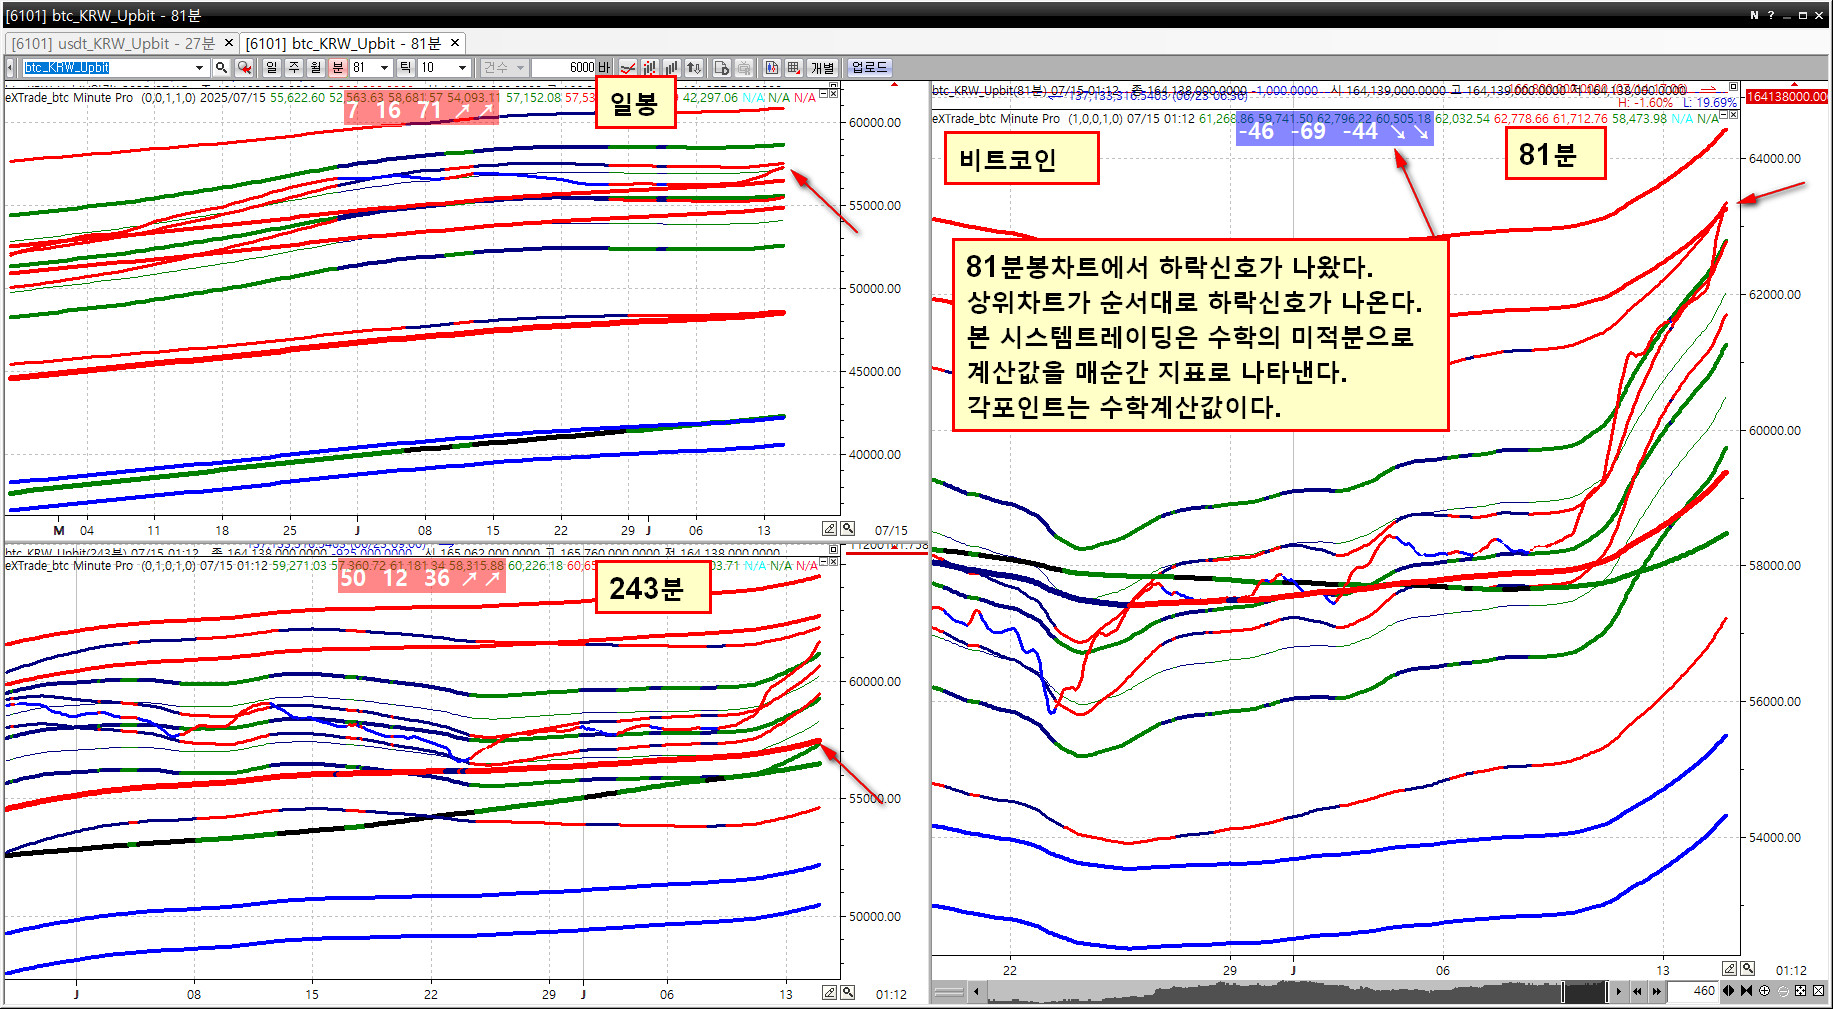Switch to usdt_KRW_Upbit - 27분 tab

coord(113,43)
